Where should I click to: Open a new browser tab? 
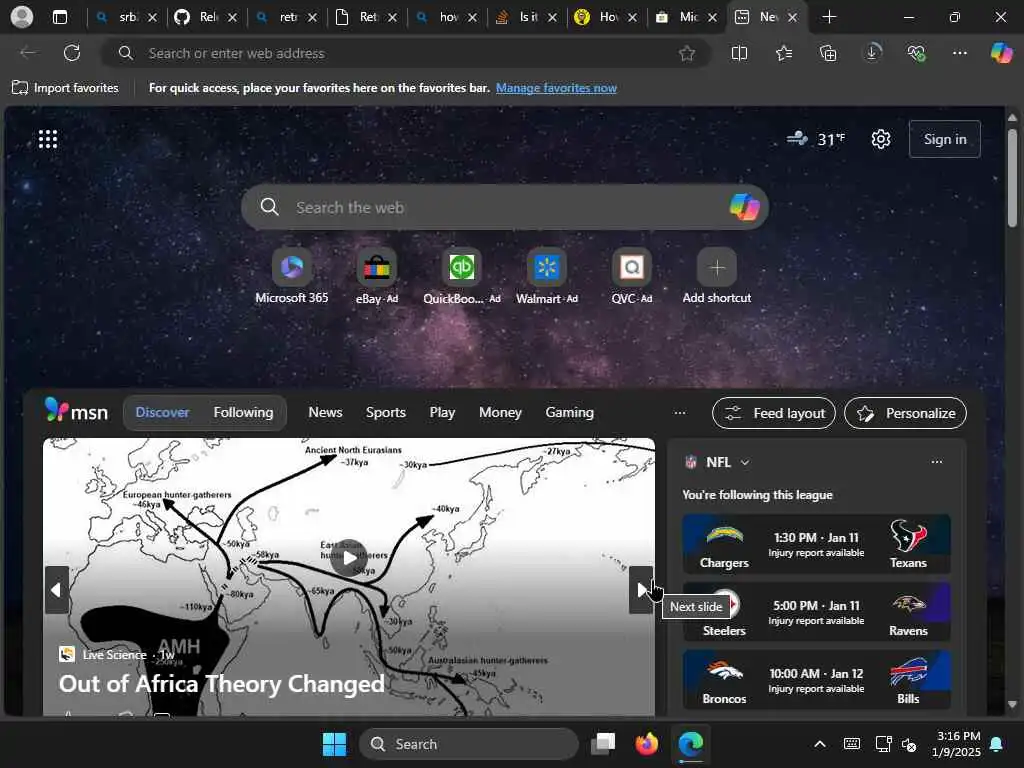[829, 17]
